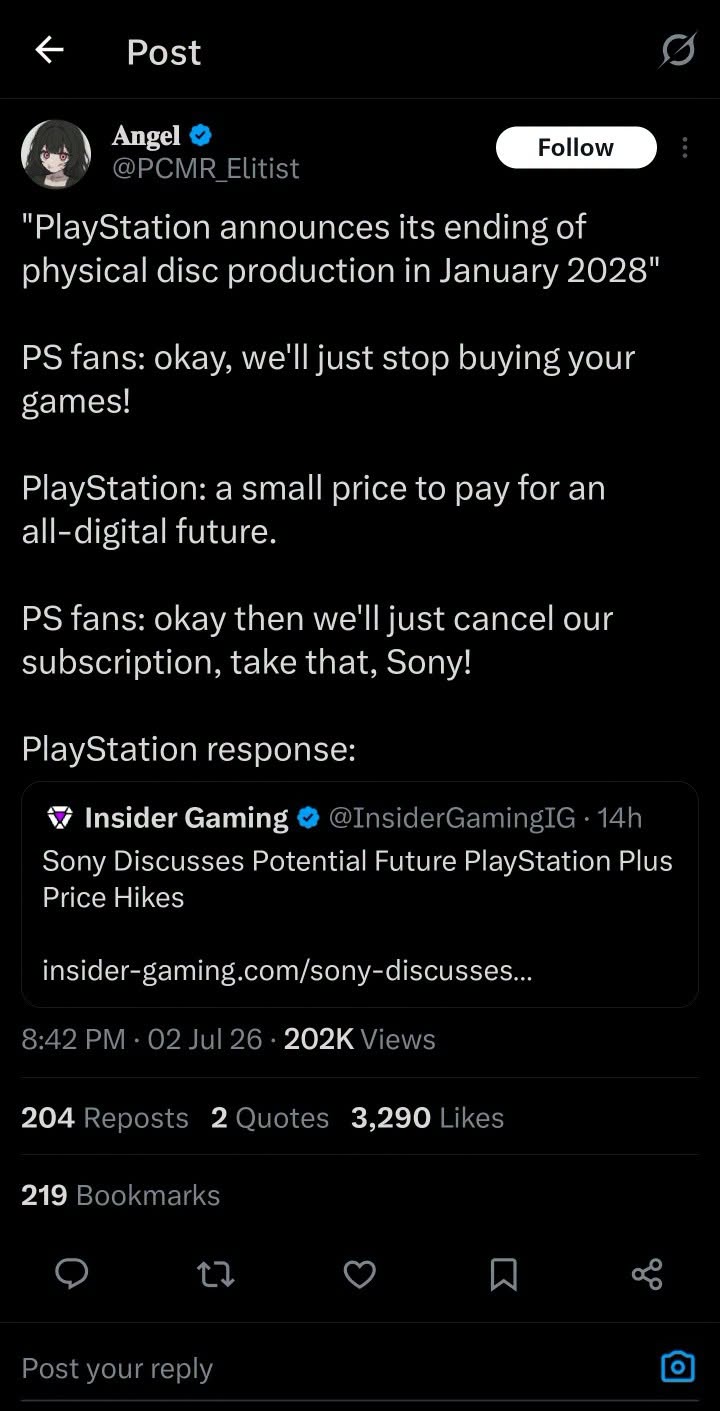Bookmark this post
Viewport: 720px width, 1411px height.
tap(504, 1273)
